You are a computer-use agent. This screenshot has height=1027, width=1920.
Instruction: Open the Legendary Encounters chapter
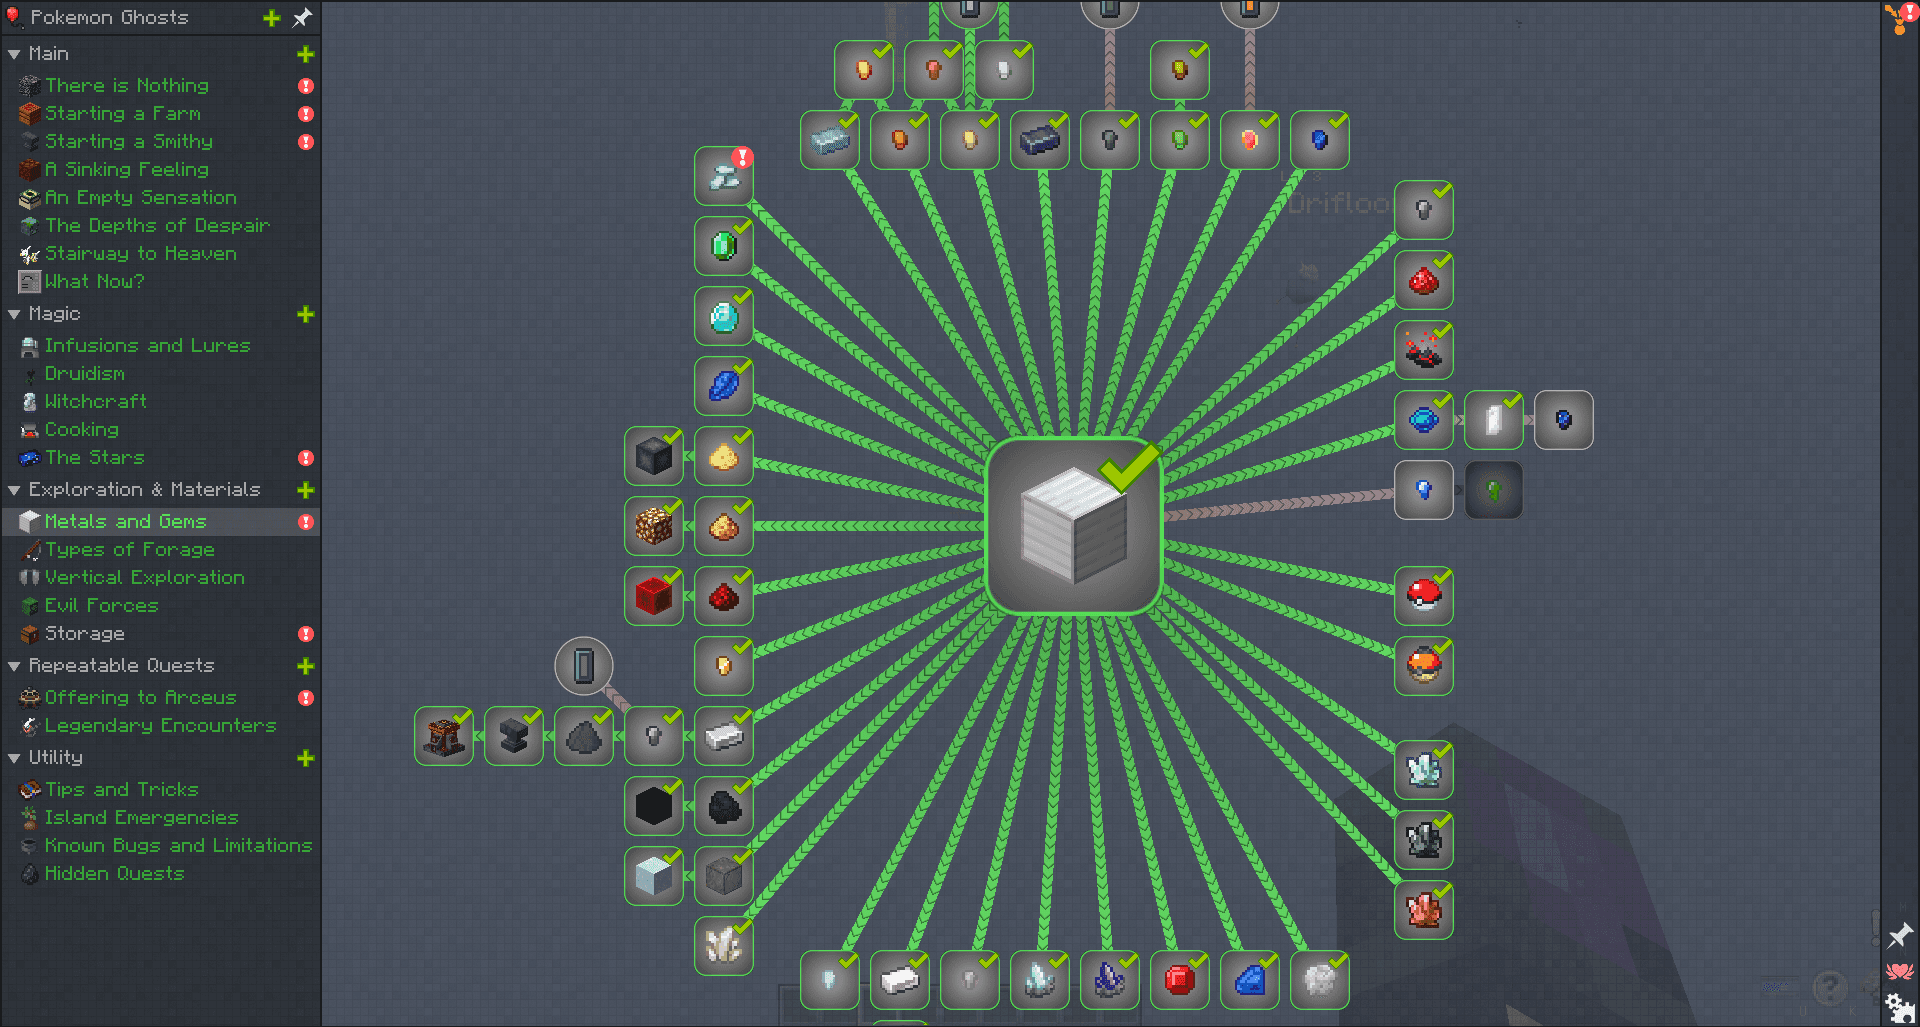160,726
